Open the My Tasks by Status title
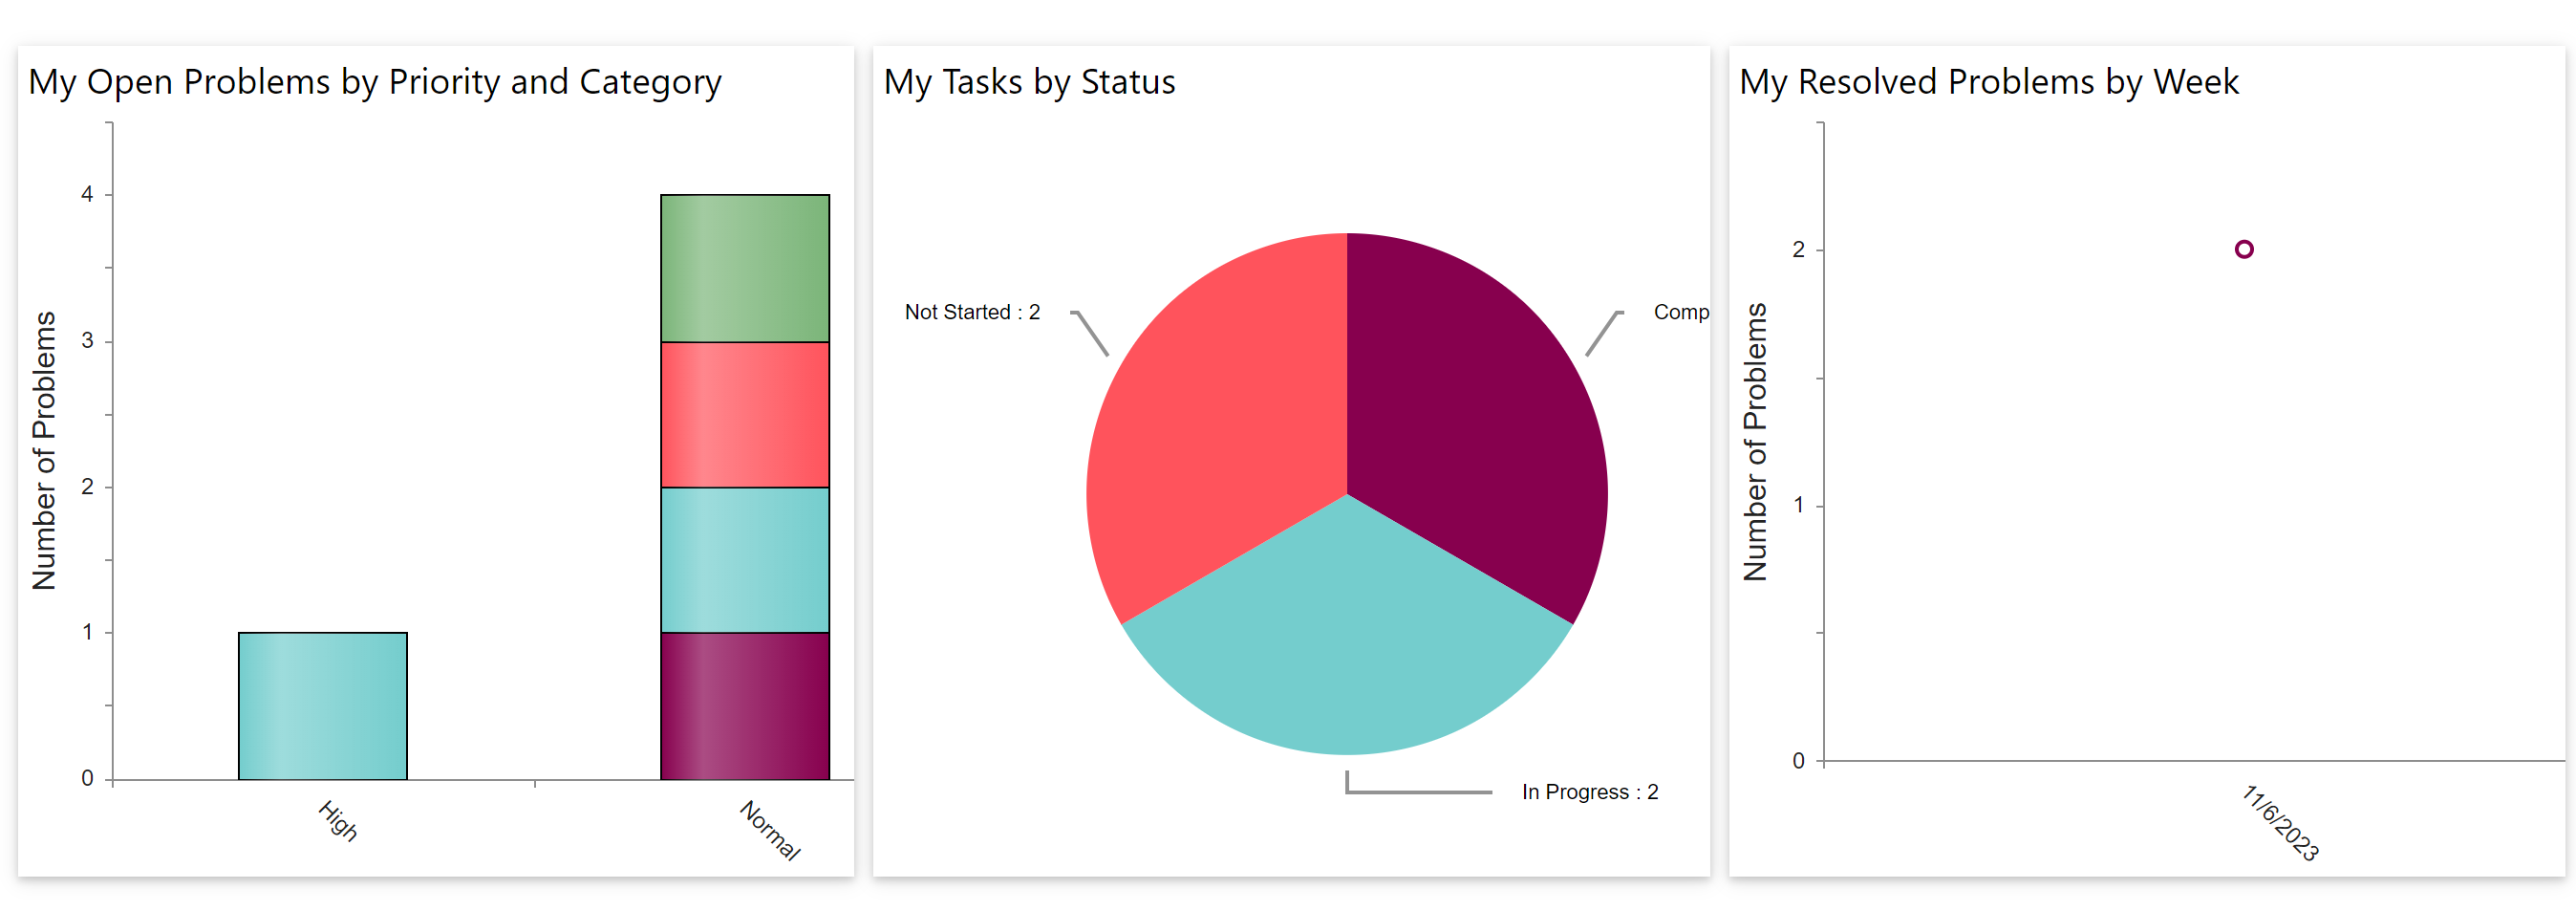This screenshot has height=911, width=2576. tap(1029, 82)
